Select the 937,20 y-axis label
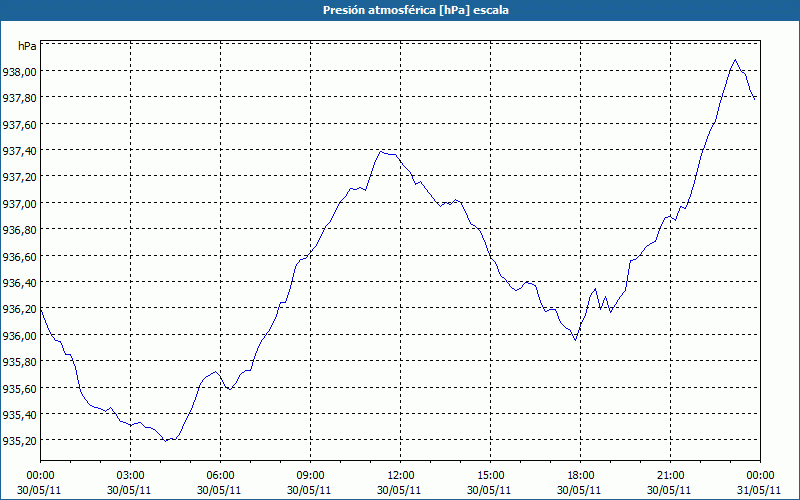The height and width of the screenshot is (500, 800). click(x=19, y=177)
